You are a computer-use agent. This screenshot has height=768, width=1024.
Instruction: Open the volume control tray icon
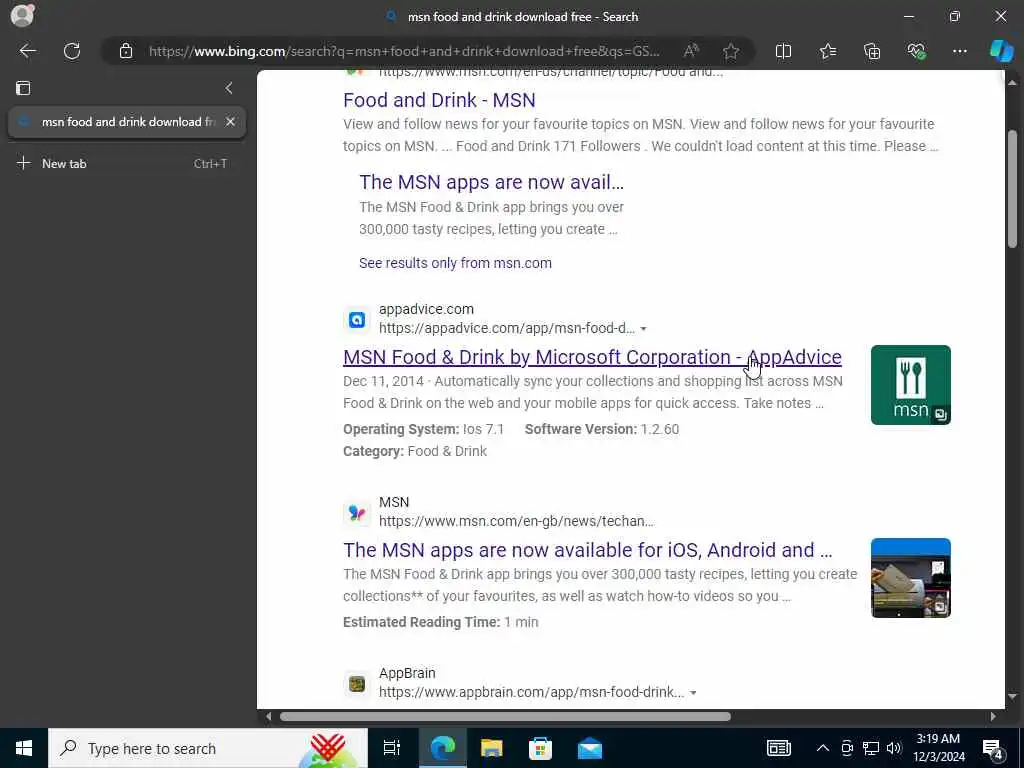tap(894, 748)
